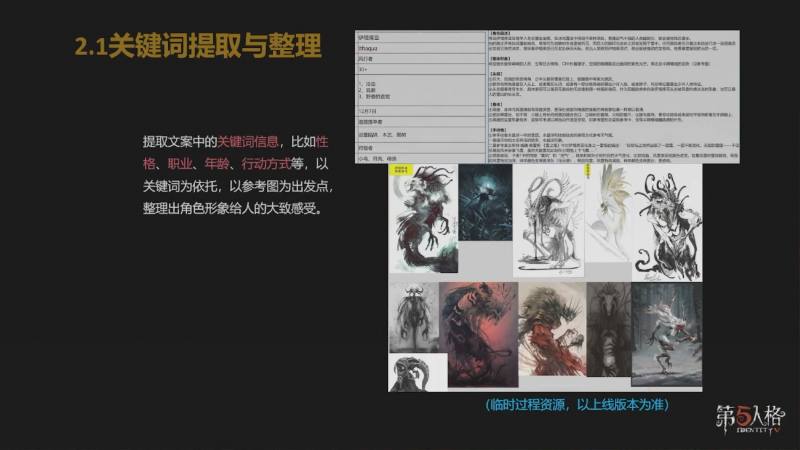Open the red-cloaked furry monster artwork
The height and width of the screenshot is (450, 800).
[553, 330]
